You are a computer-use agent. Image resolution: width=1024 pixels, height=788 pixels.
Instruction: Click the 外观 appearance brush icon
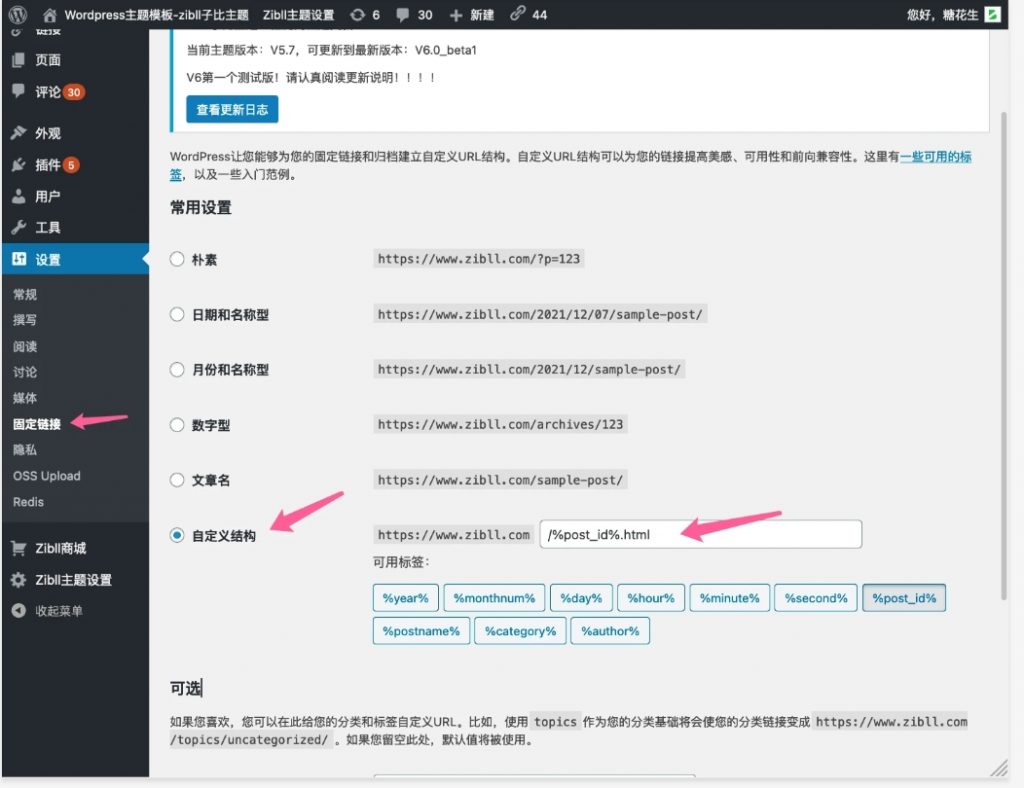point(18,133)
